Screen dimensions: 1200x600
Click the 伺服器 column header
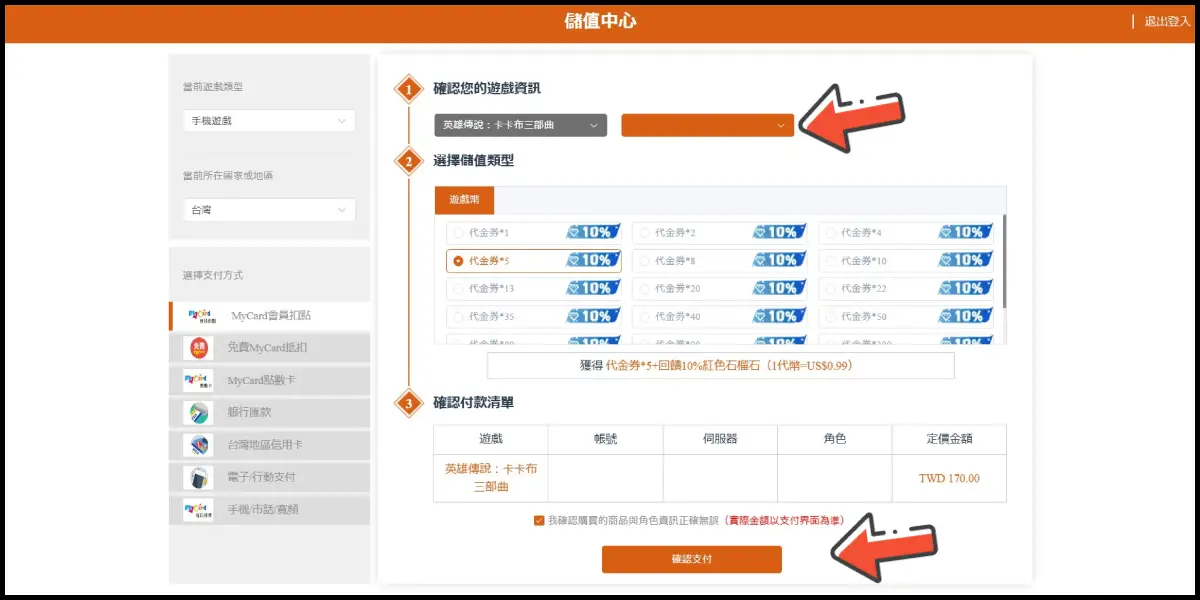(x=720, y=440)
